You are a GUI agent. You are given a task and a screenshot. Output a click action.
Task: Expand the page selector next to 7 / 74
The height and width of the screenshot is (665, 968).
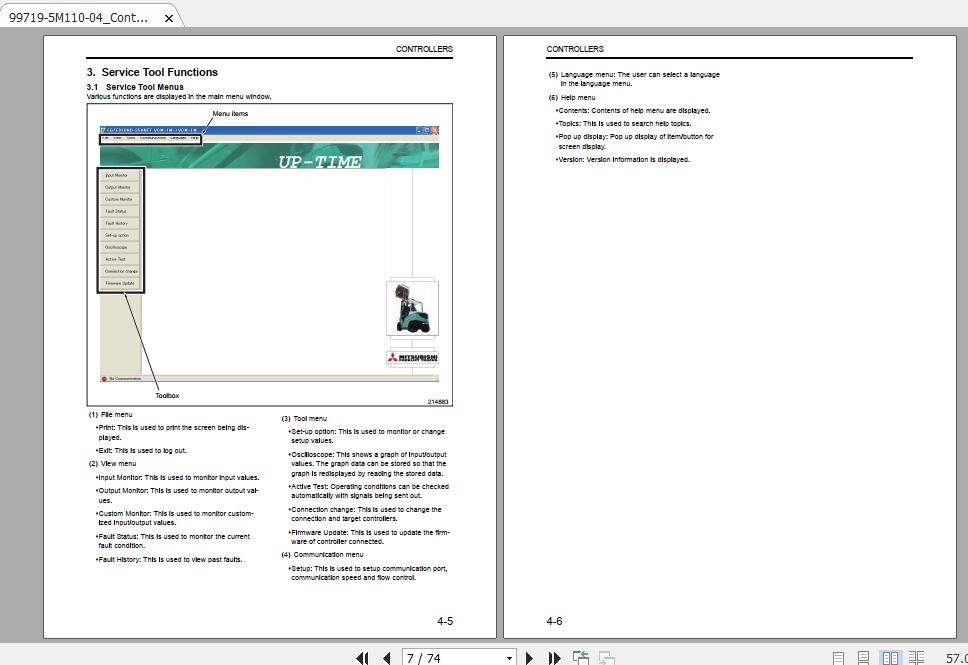click(509, 657)
